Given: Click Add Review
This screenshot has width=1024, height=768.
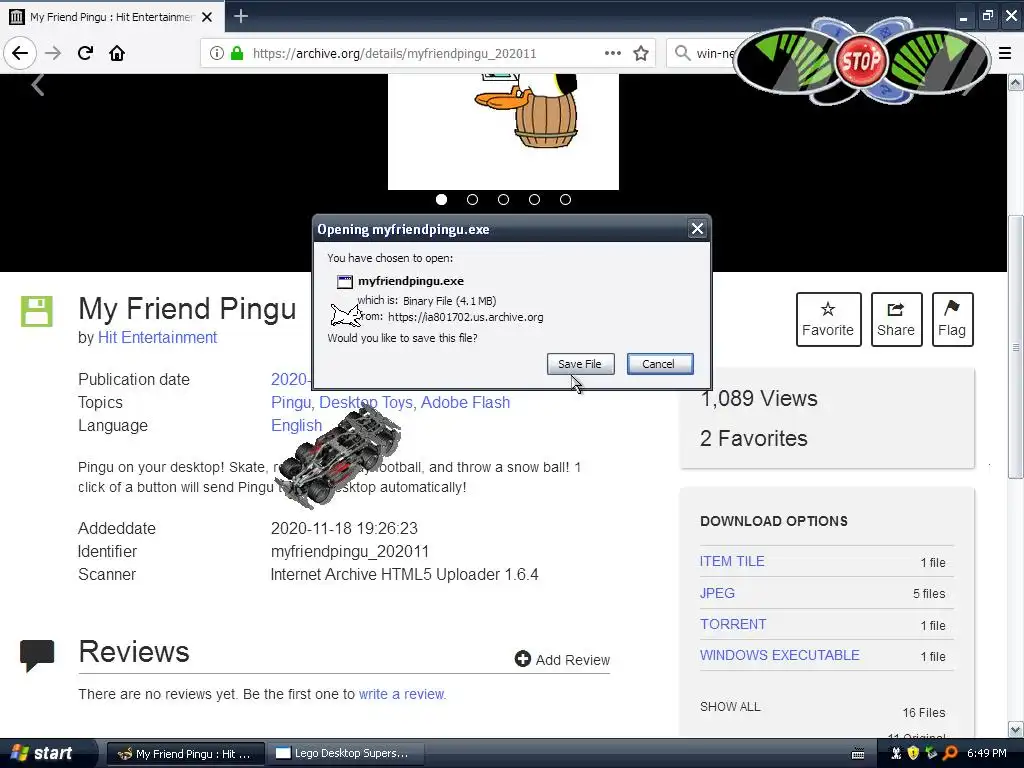Looking at the screenshot, I should (562, 660).
